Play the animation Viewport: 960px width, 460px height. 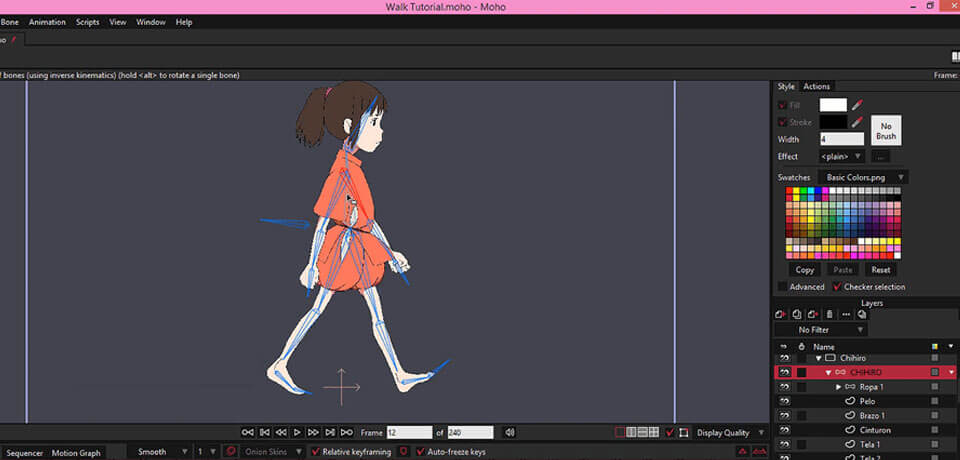coord(298,432)
